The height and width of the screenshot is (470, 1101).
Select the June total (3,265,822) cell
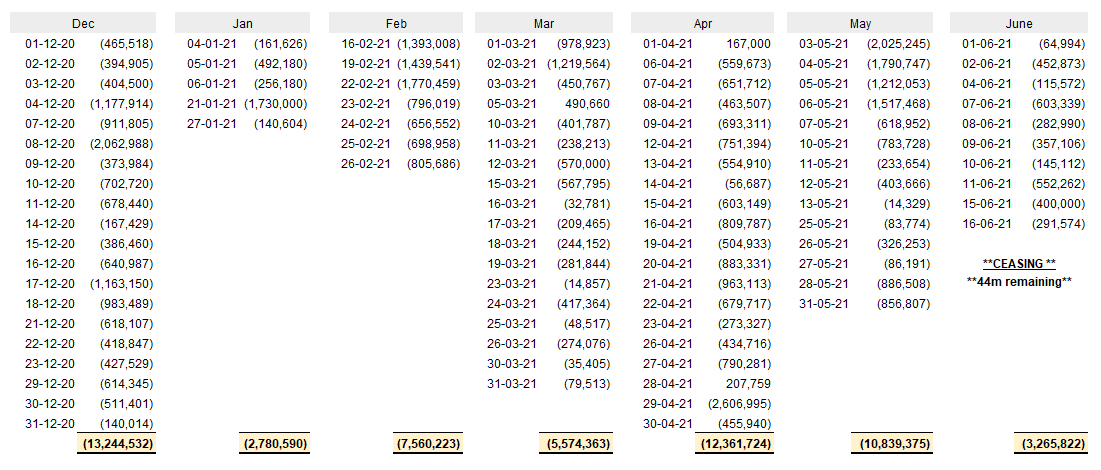point(1052,444)
